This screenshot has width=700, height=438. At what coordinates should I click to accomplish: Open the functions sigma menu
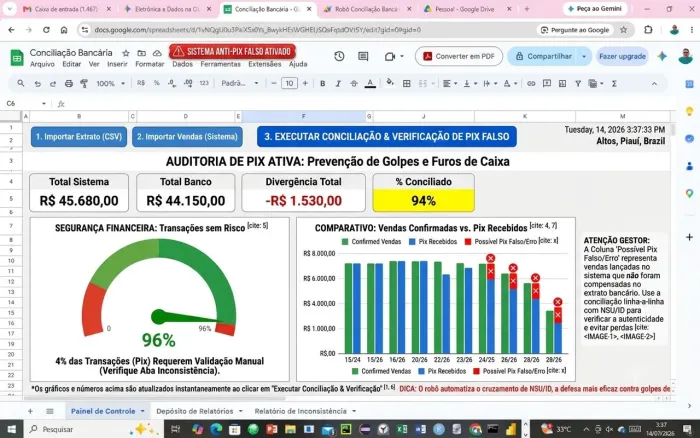[614, 83]
